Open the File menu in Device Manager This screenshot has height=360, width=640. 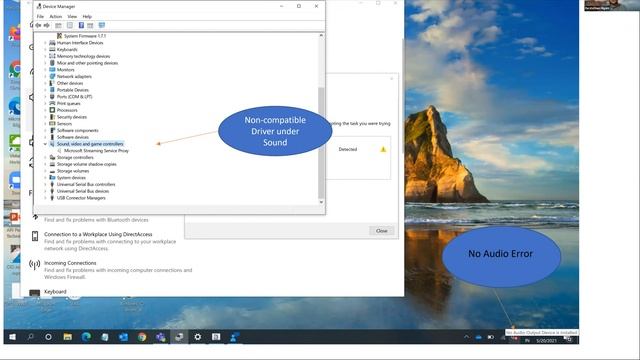point(40,17)
